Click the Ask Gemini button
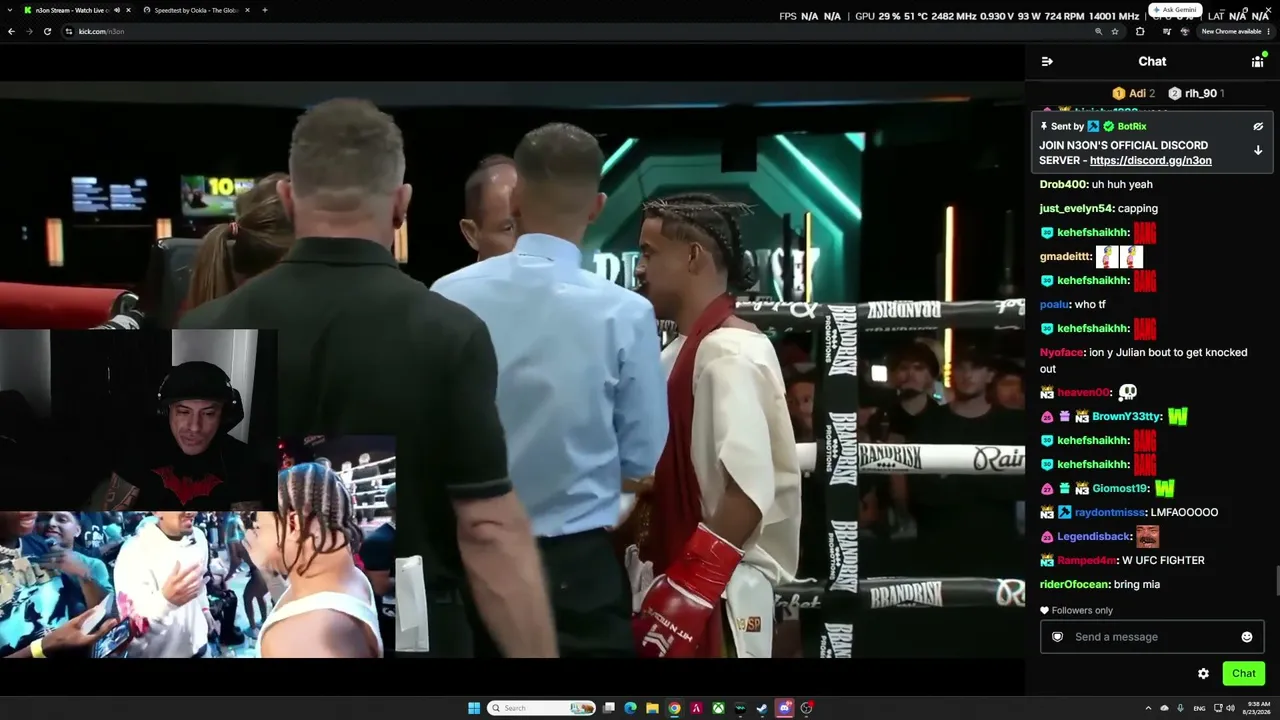 tap(1175, 10)
